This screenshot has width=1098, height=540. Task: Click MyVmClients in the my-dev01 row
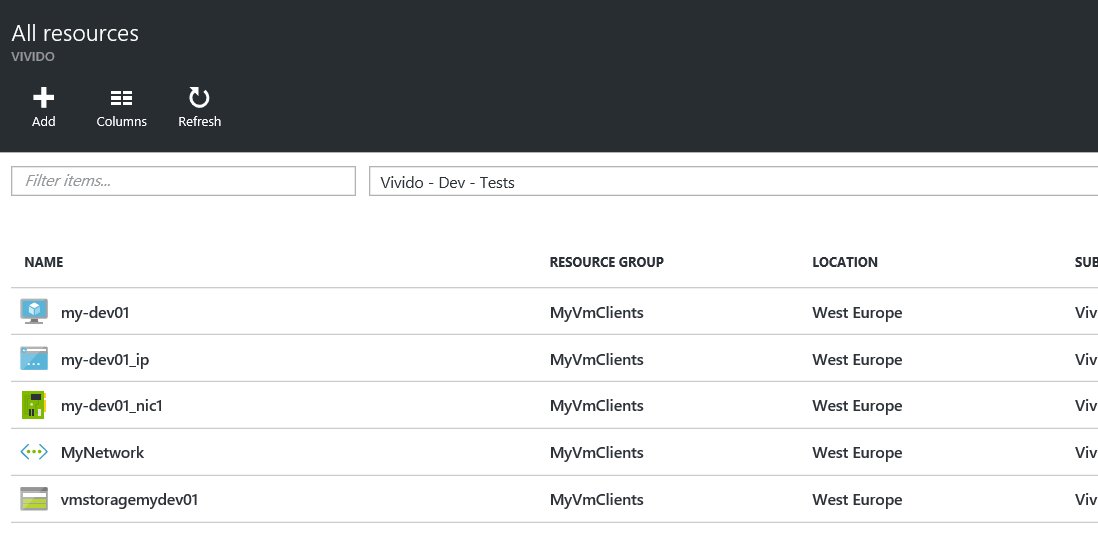point(597,313)
